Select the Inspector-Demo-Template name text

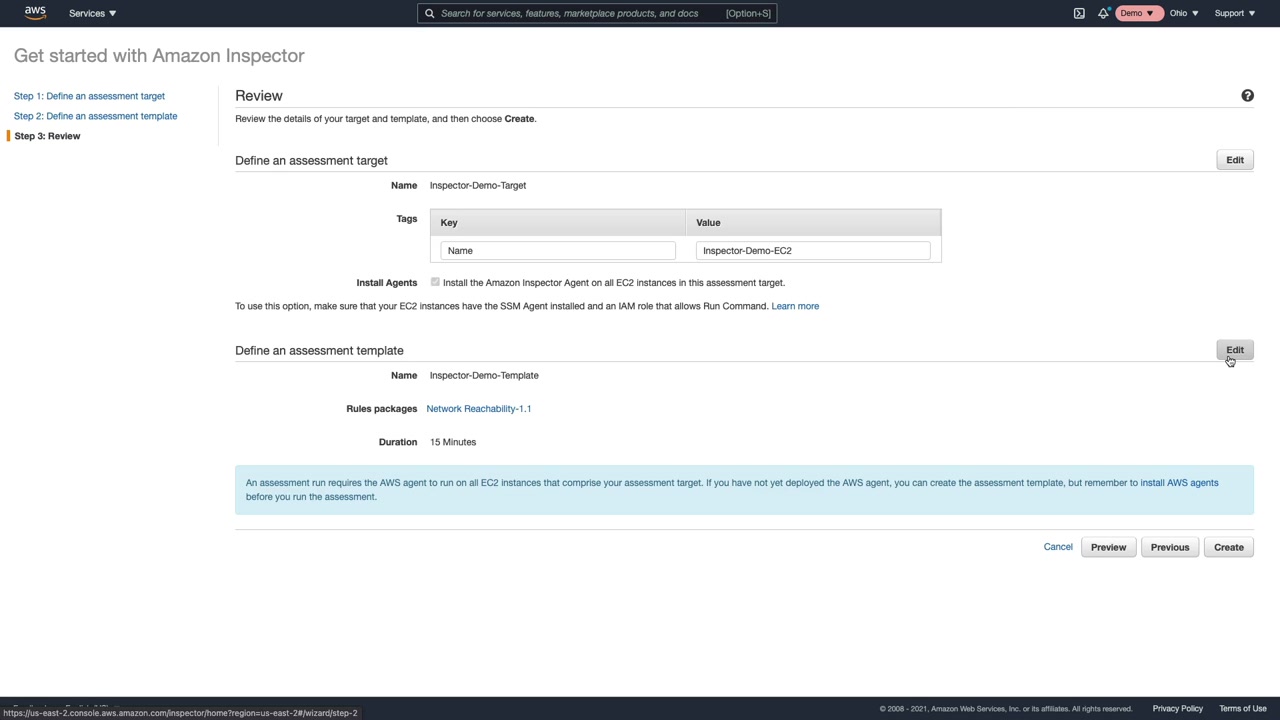484,376
